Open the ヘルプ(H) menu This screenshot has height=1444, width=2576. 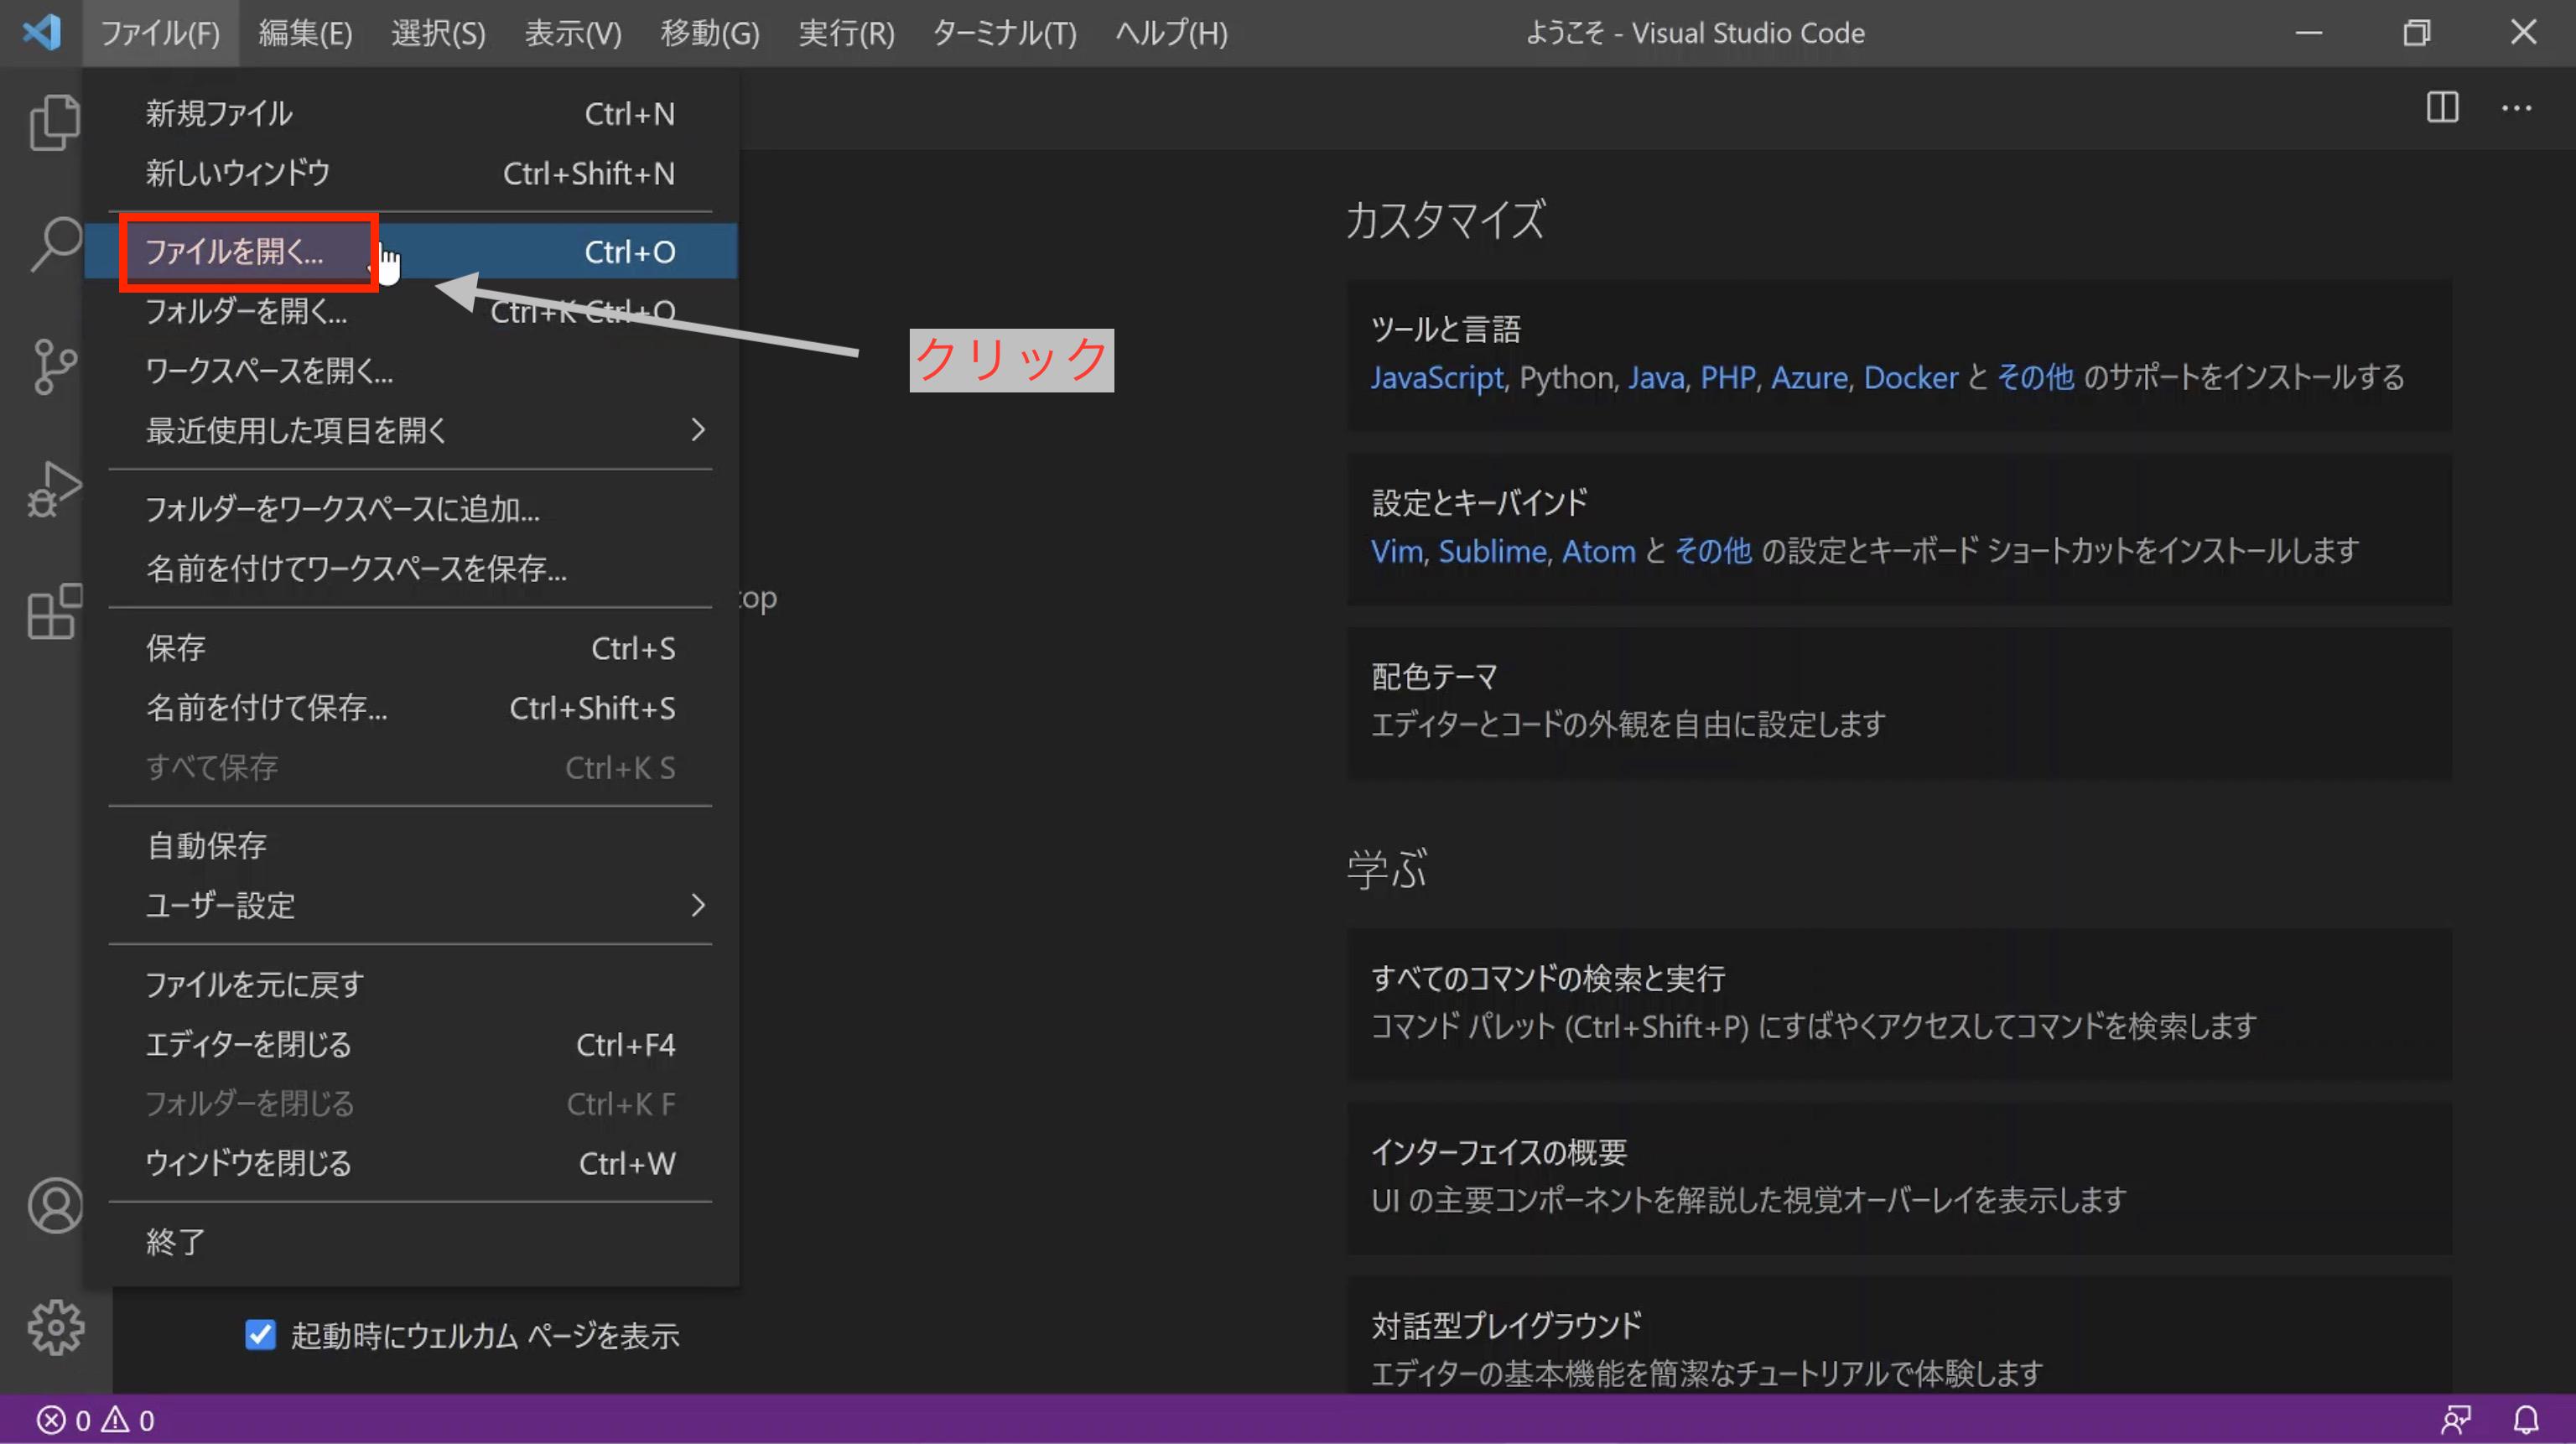coord(1171,33)
